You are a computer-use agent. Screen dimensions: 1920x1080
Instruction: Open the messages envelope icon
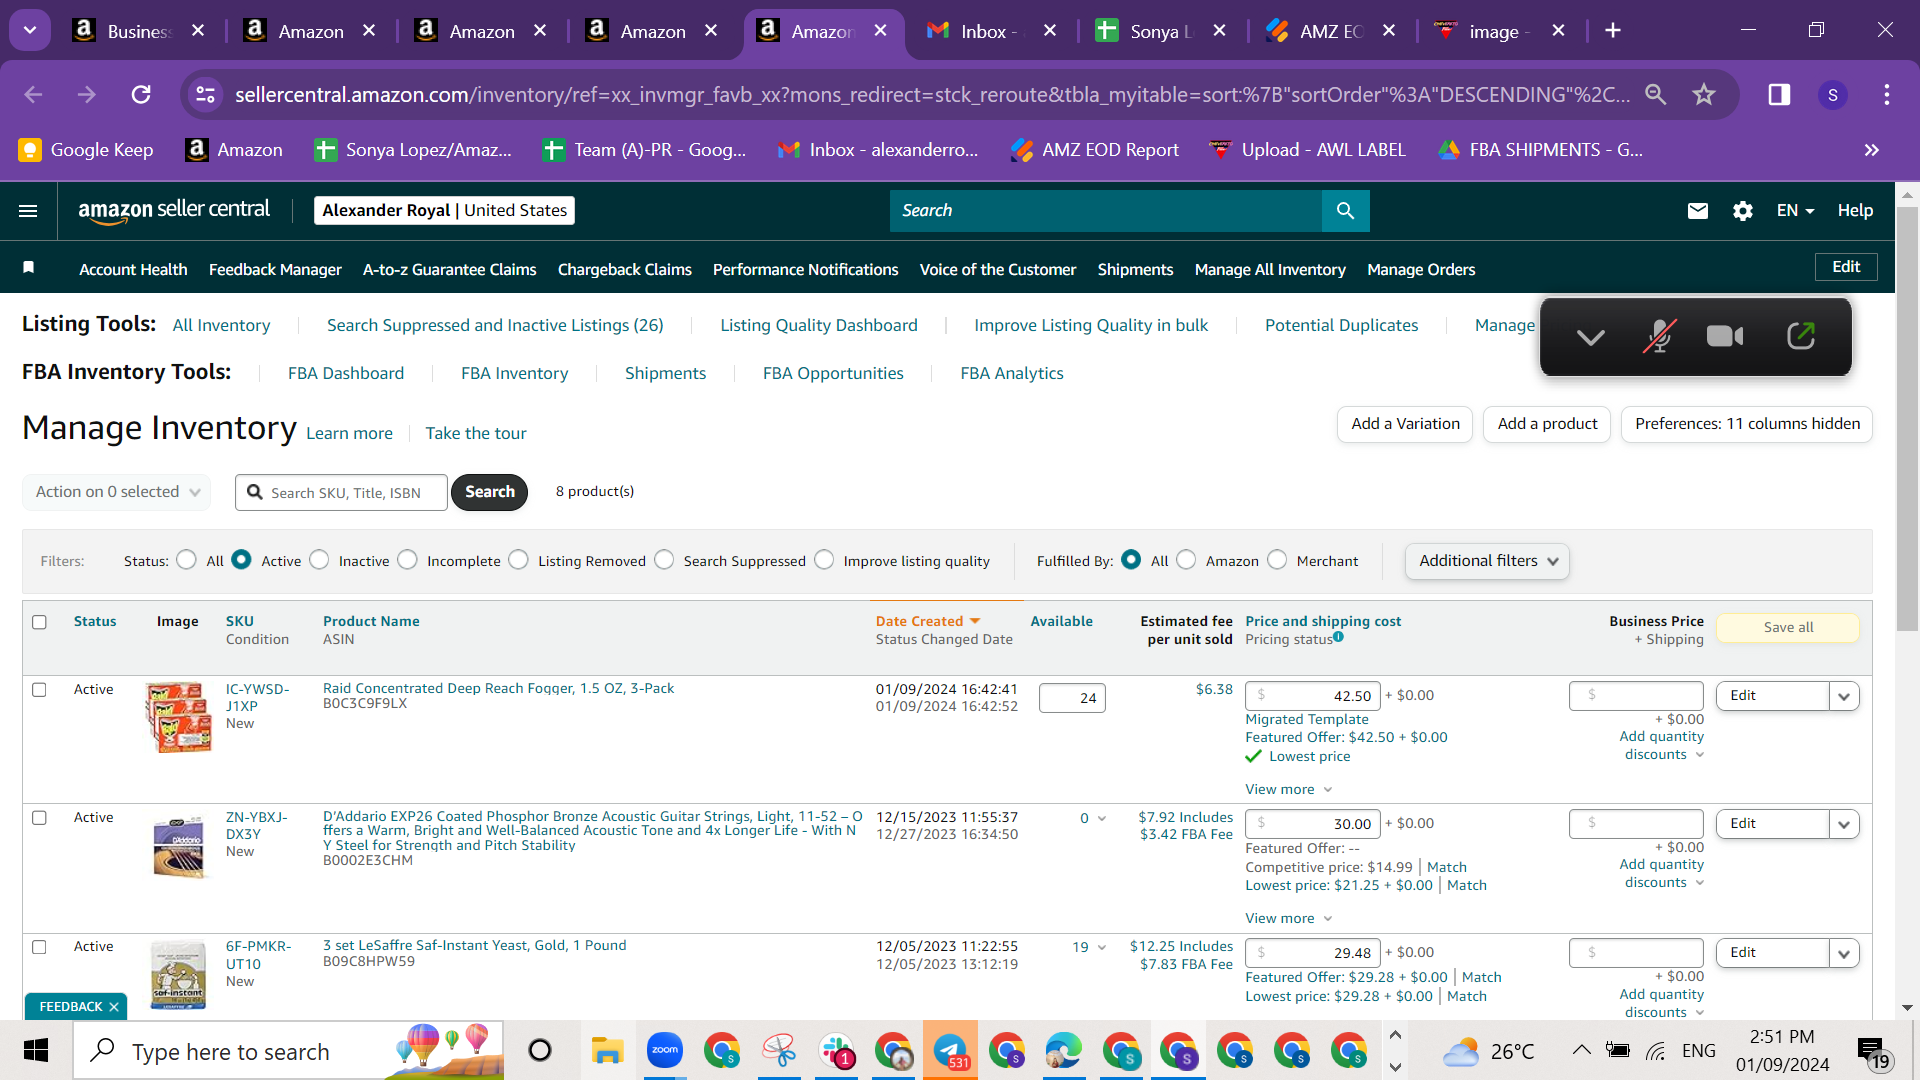tap(1698, 211)
